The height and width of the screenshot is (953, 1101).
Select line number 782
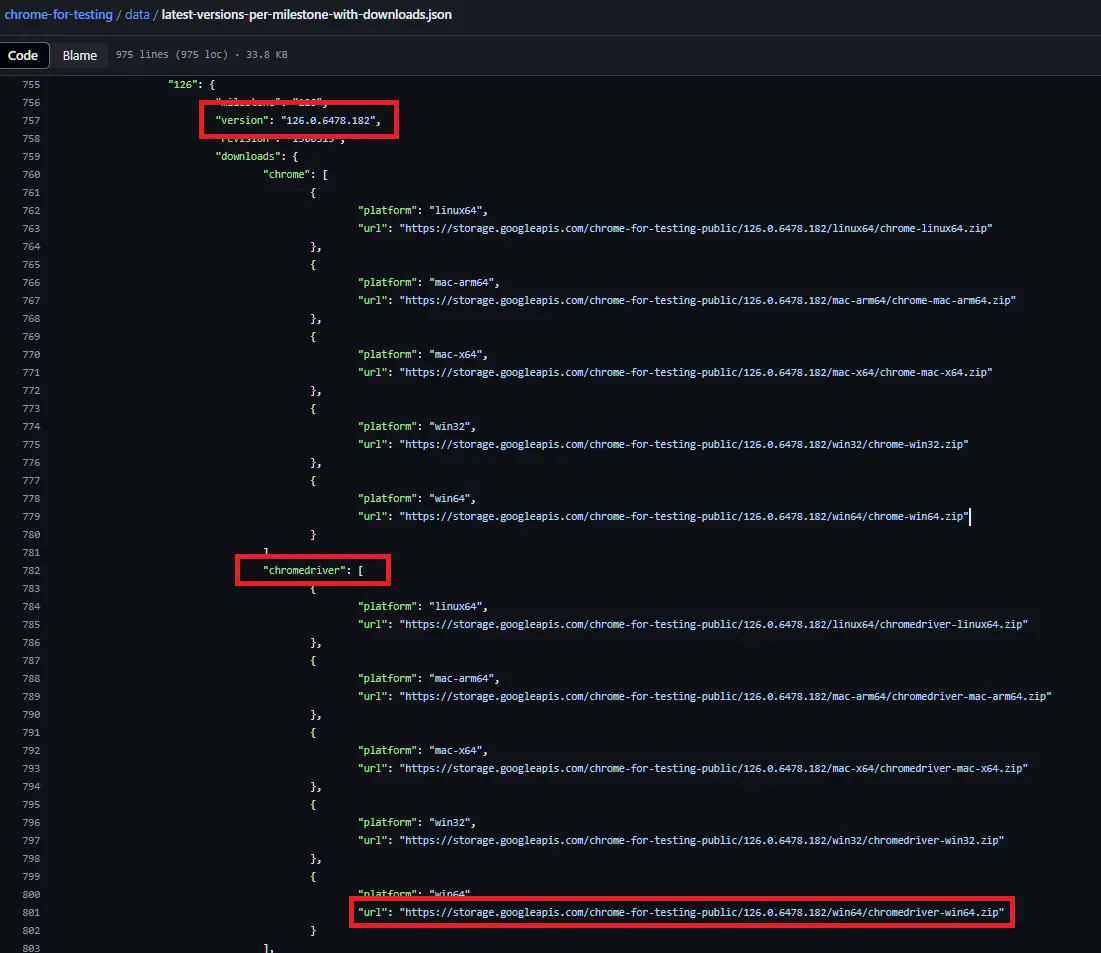pos(31,570)
